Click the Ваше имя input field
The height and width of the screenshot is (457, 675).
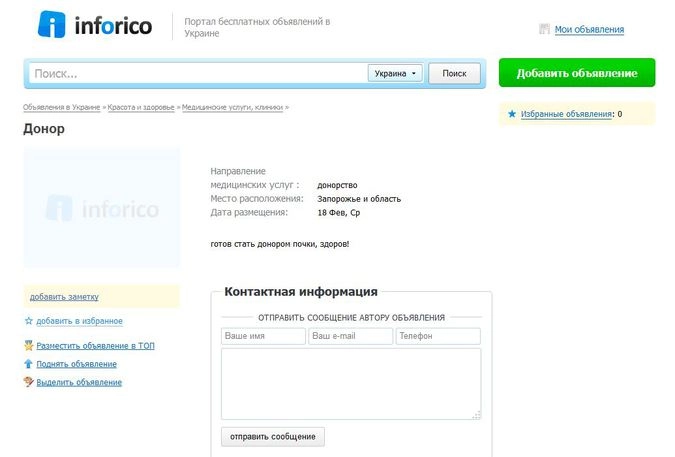[x=263, y=337]
